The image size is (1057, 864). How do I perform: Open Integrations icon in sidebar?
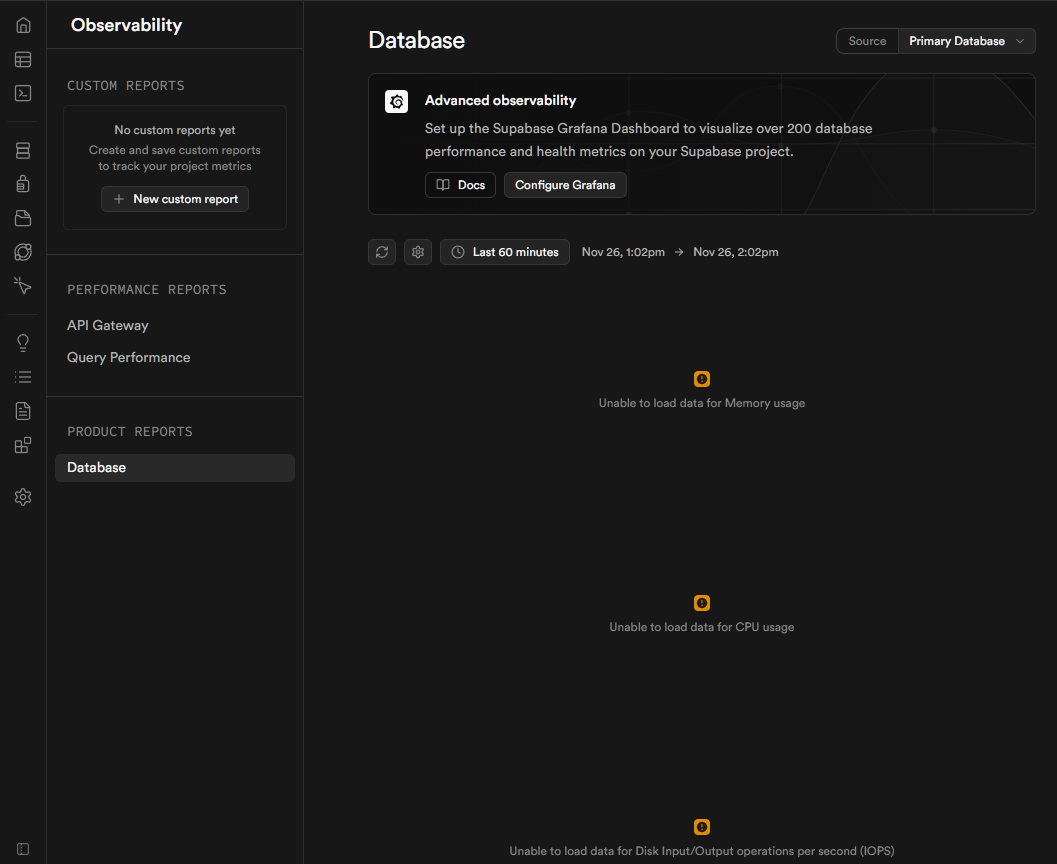point(23,445)
